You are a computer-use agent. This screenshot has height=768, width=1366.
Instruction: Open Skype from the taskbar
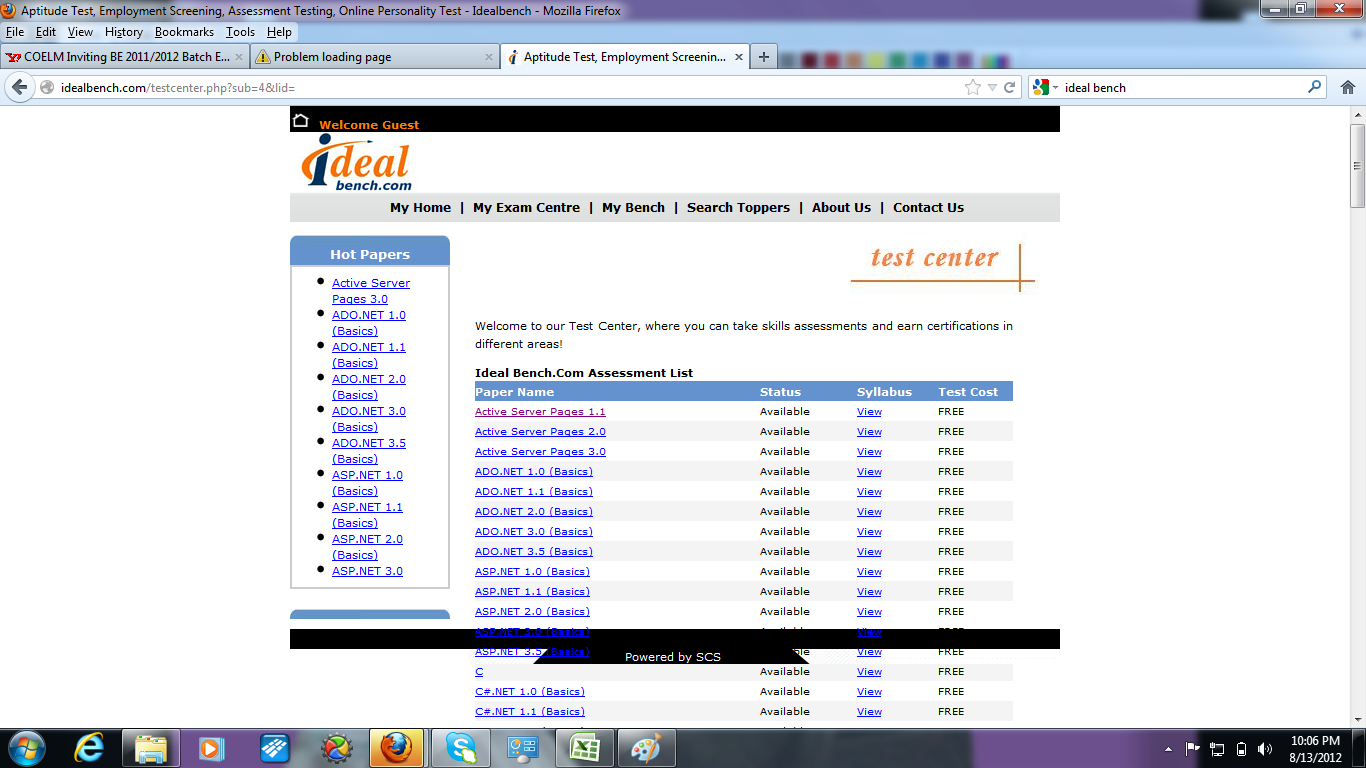click(461, 748)
